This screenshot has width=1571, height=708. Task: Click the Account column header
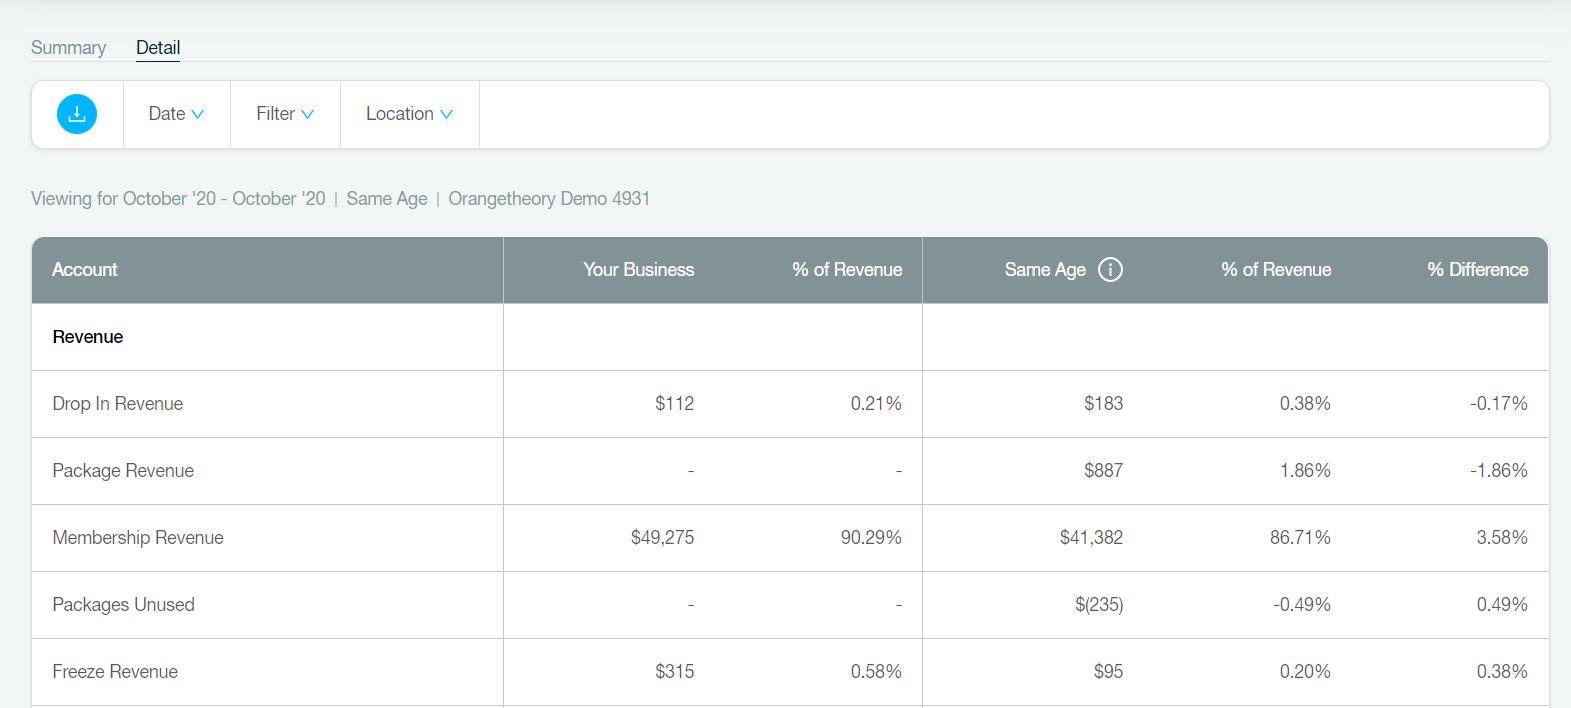tap(85, 270)
